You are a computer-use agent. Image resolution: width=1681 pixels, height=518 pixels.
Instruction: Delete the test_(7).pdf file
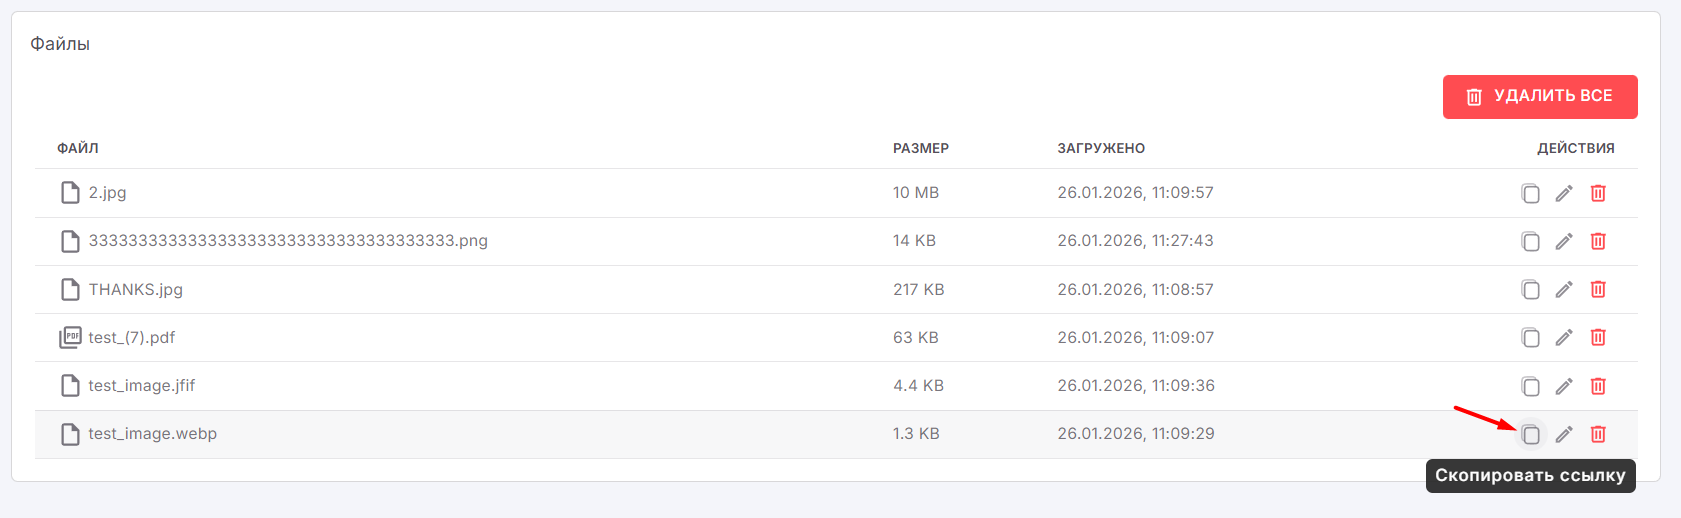[x=1598, y=337]
